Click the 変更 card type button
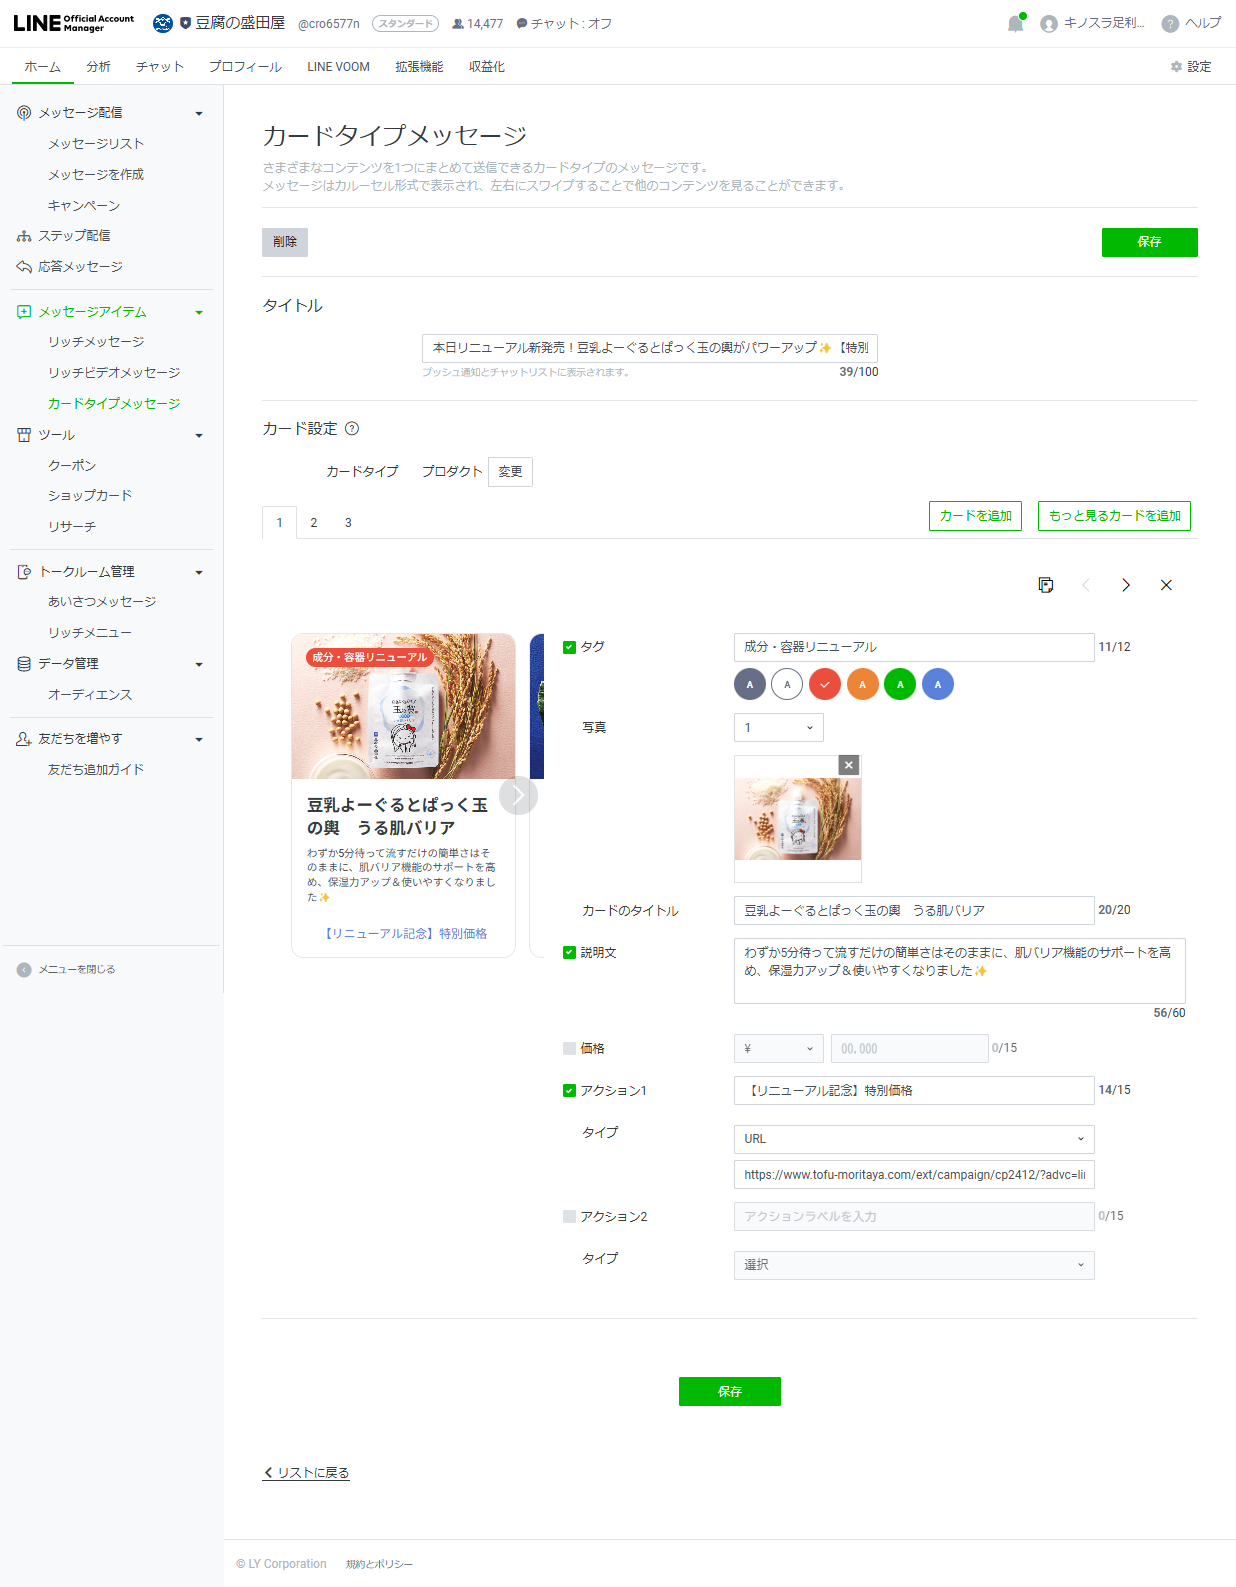 pos(510,472)
